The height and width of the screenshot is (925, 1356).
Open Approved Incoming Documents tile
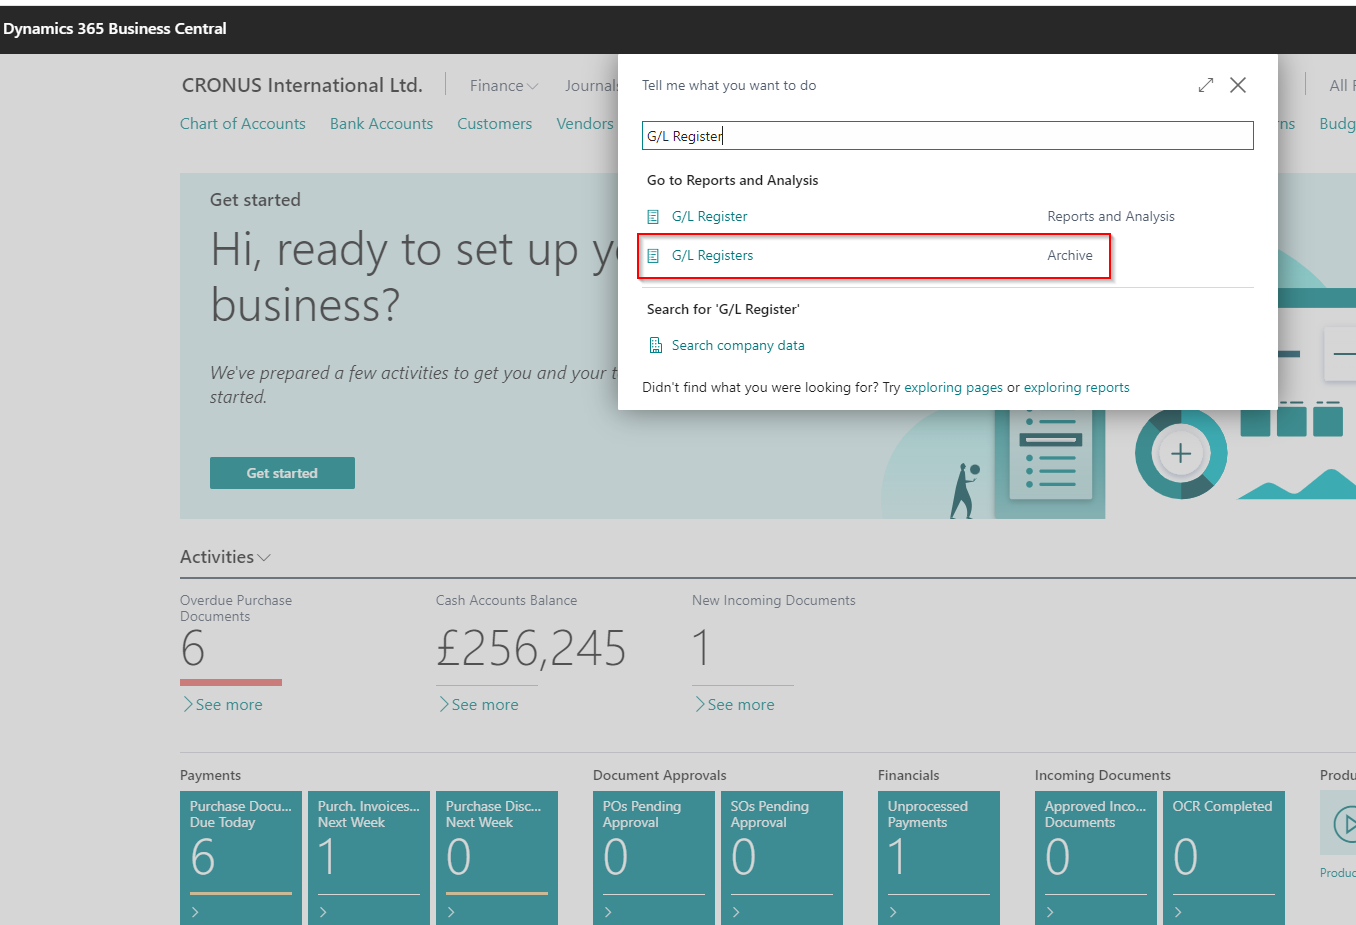tap(1096, 857)
